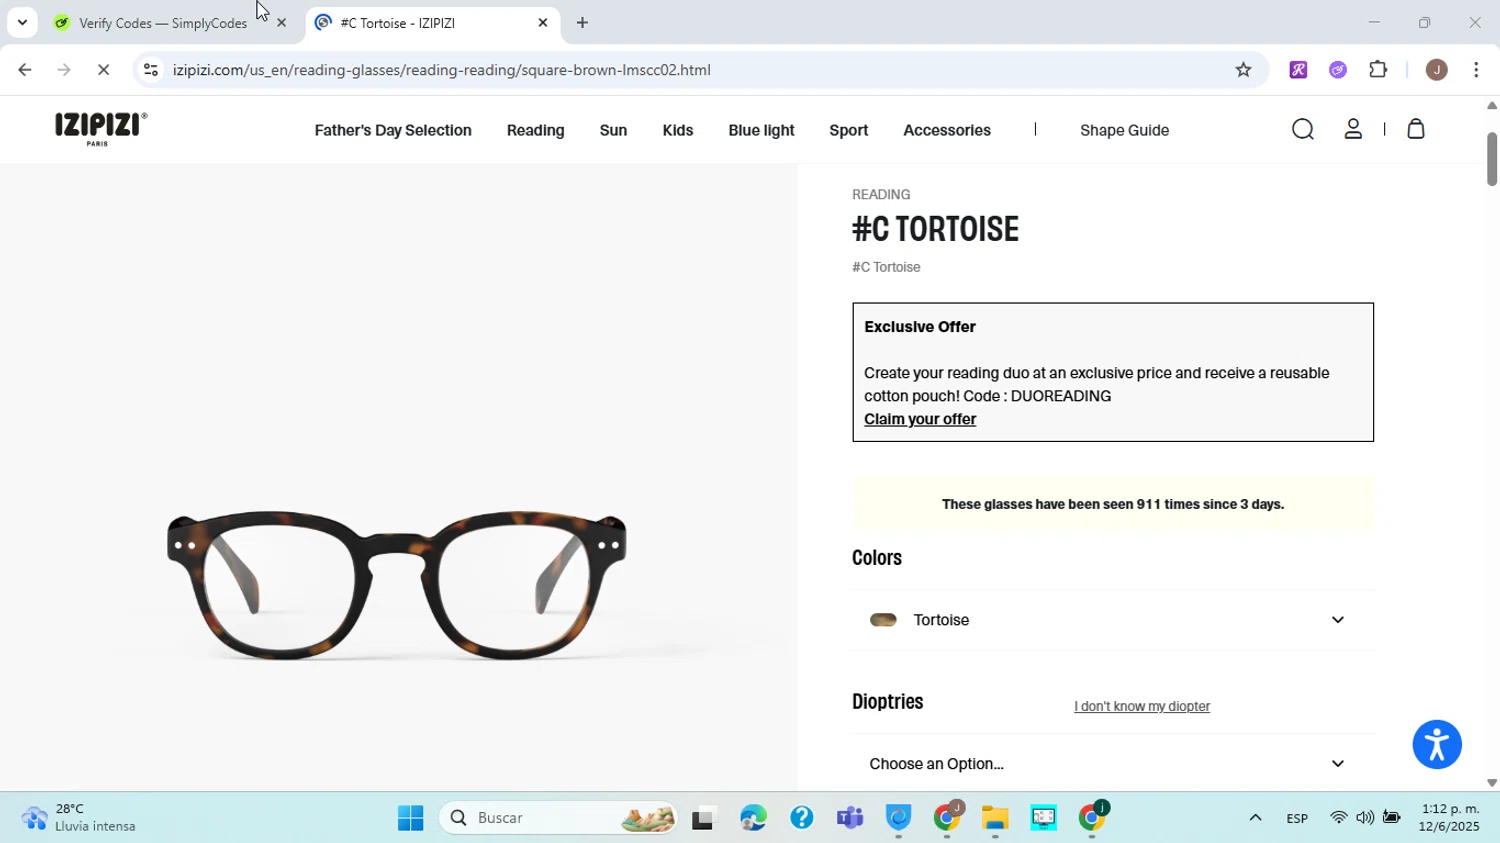Open the Wi-Fi network tray icon

pyautogui.click(x=1338, y=818)
